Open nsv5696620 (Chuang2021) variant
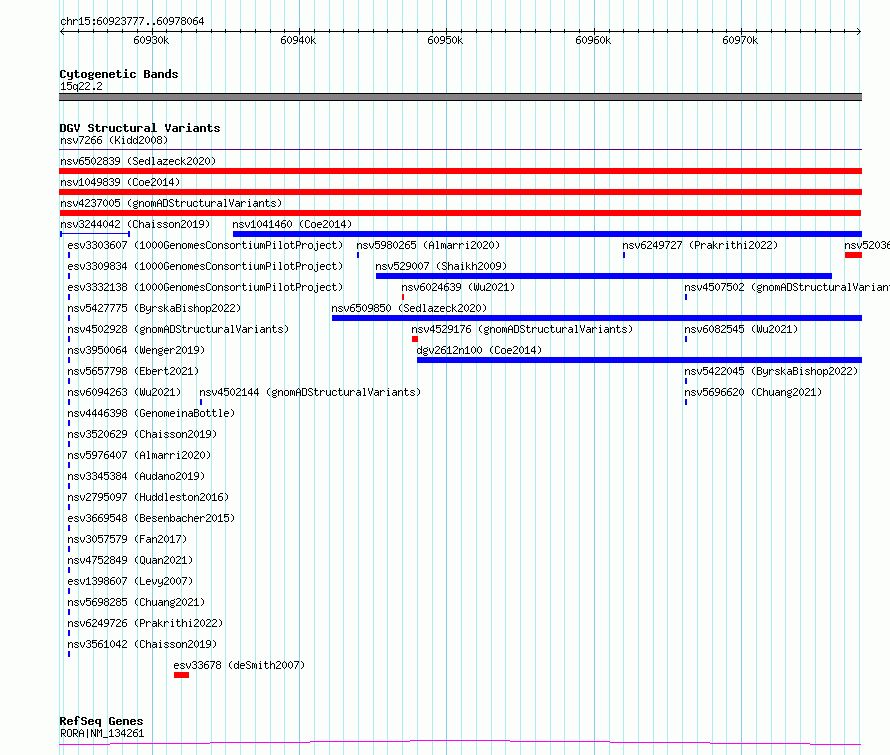The height and width of the screenshot is (755, 890). tap(753, 392)
